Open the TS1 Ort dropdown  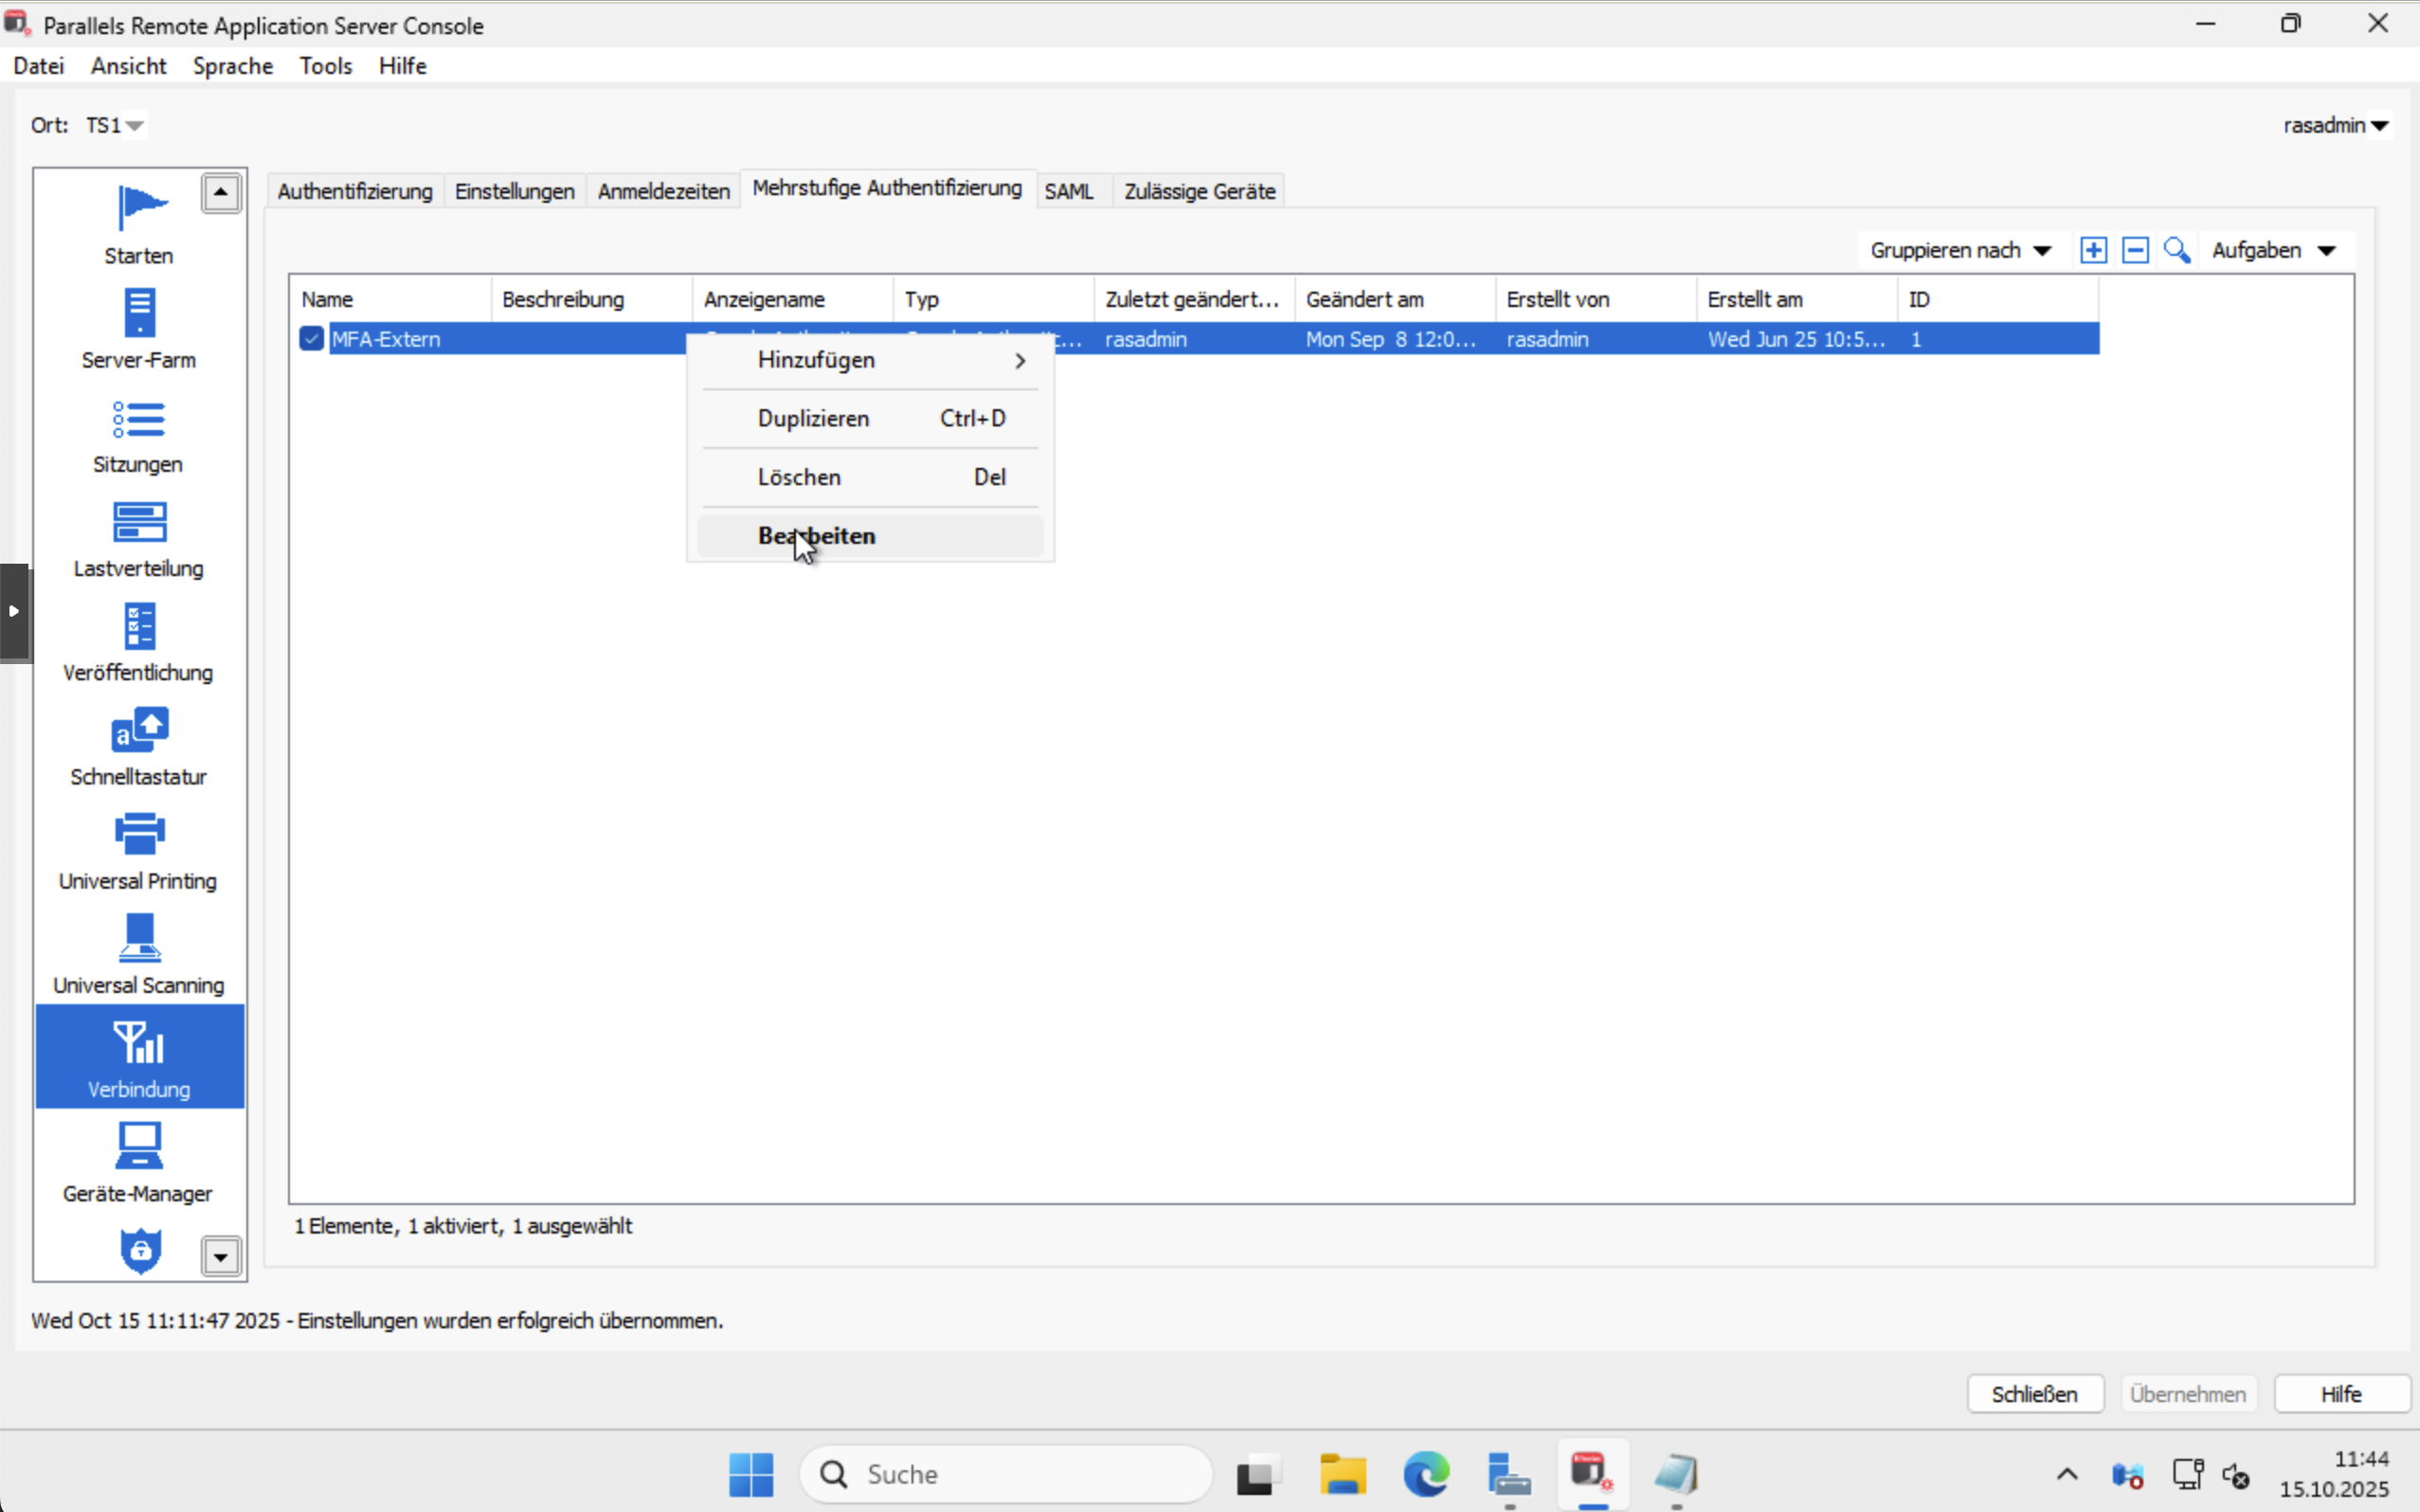pos(115,125)
